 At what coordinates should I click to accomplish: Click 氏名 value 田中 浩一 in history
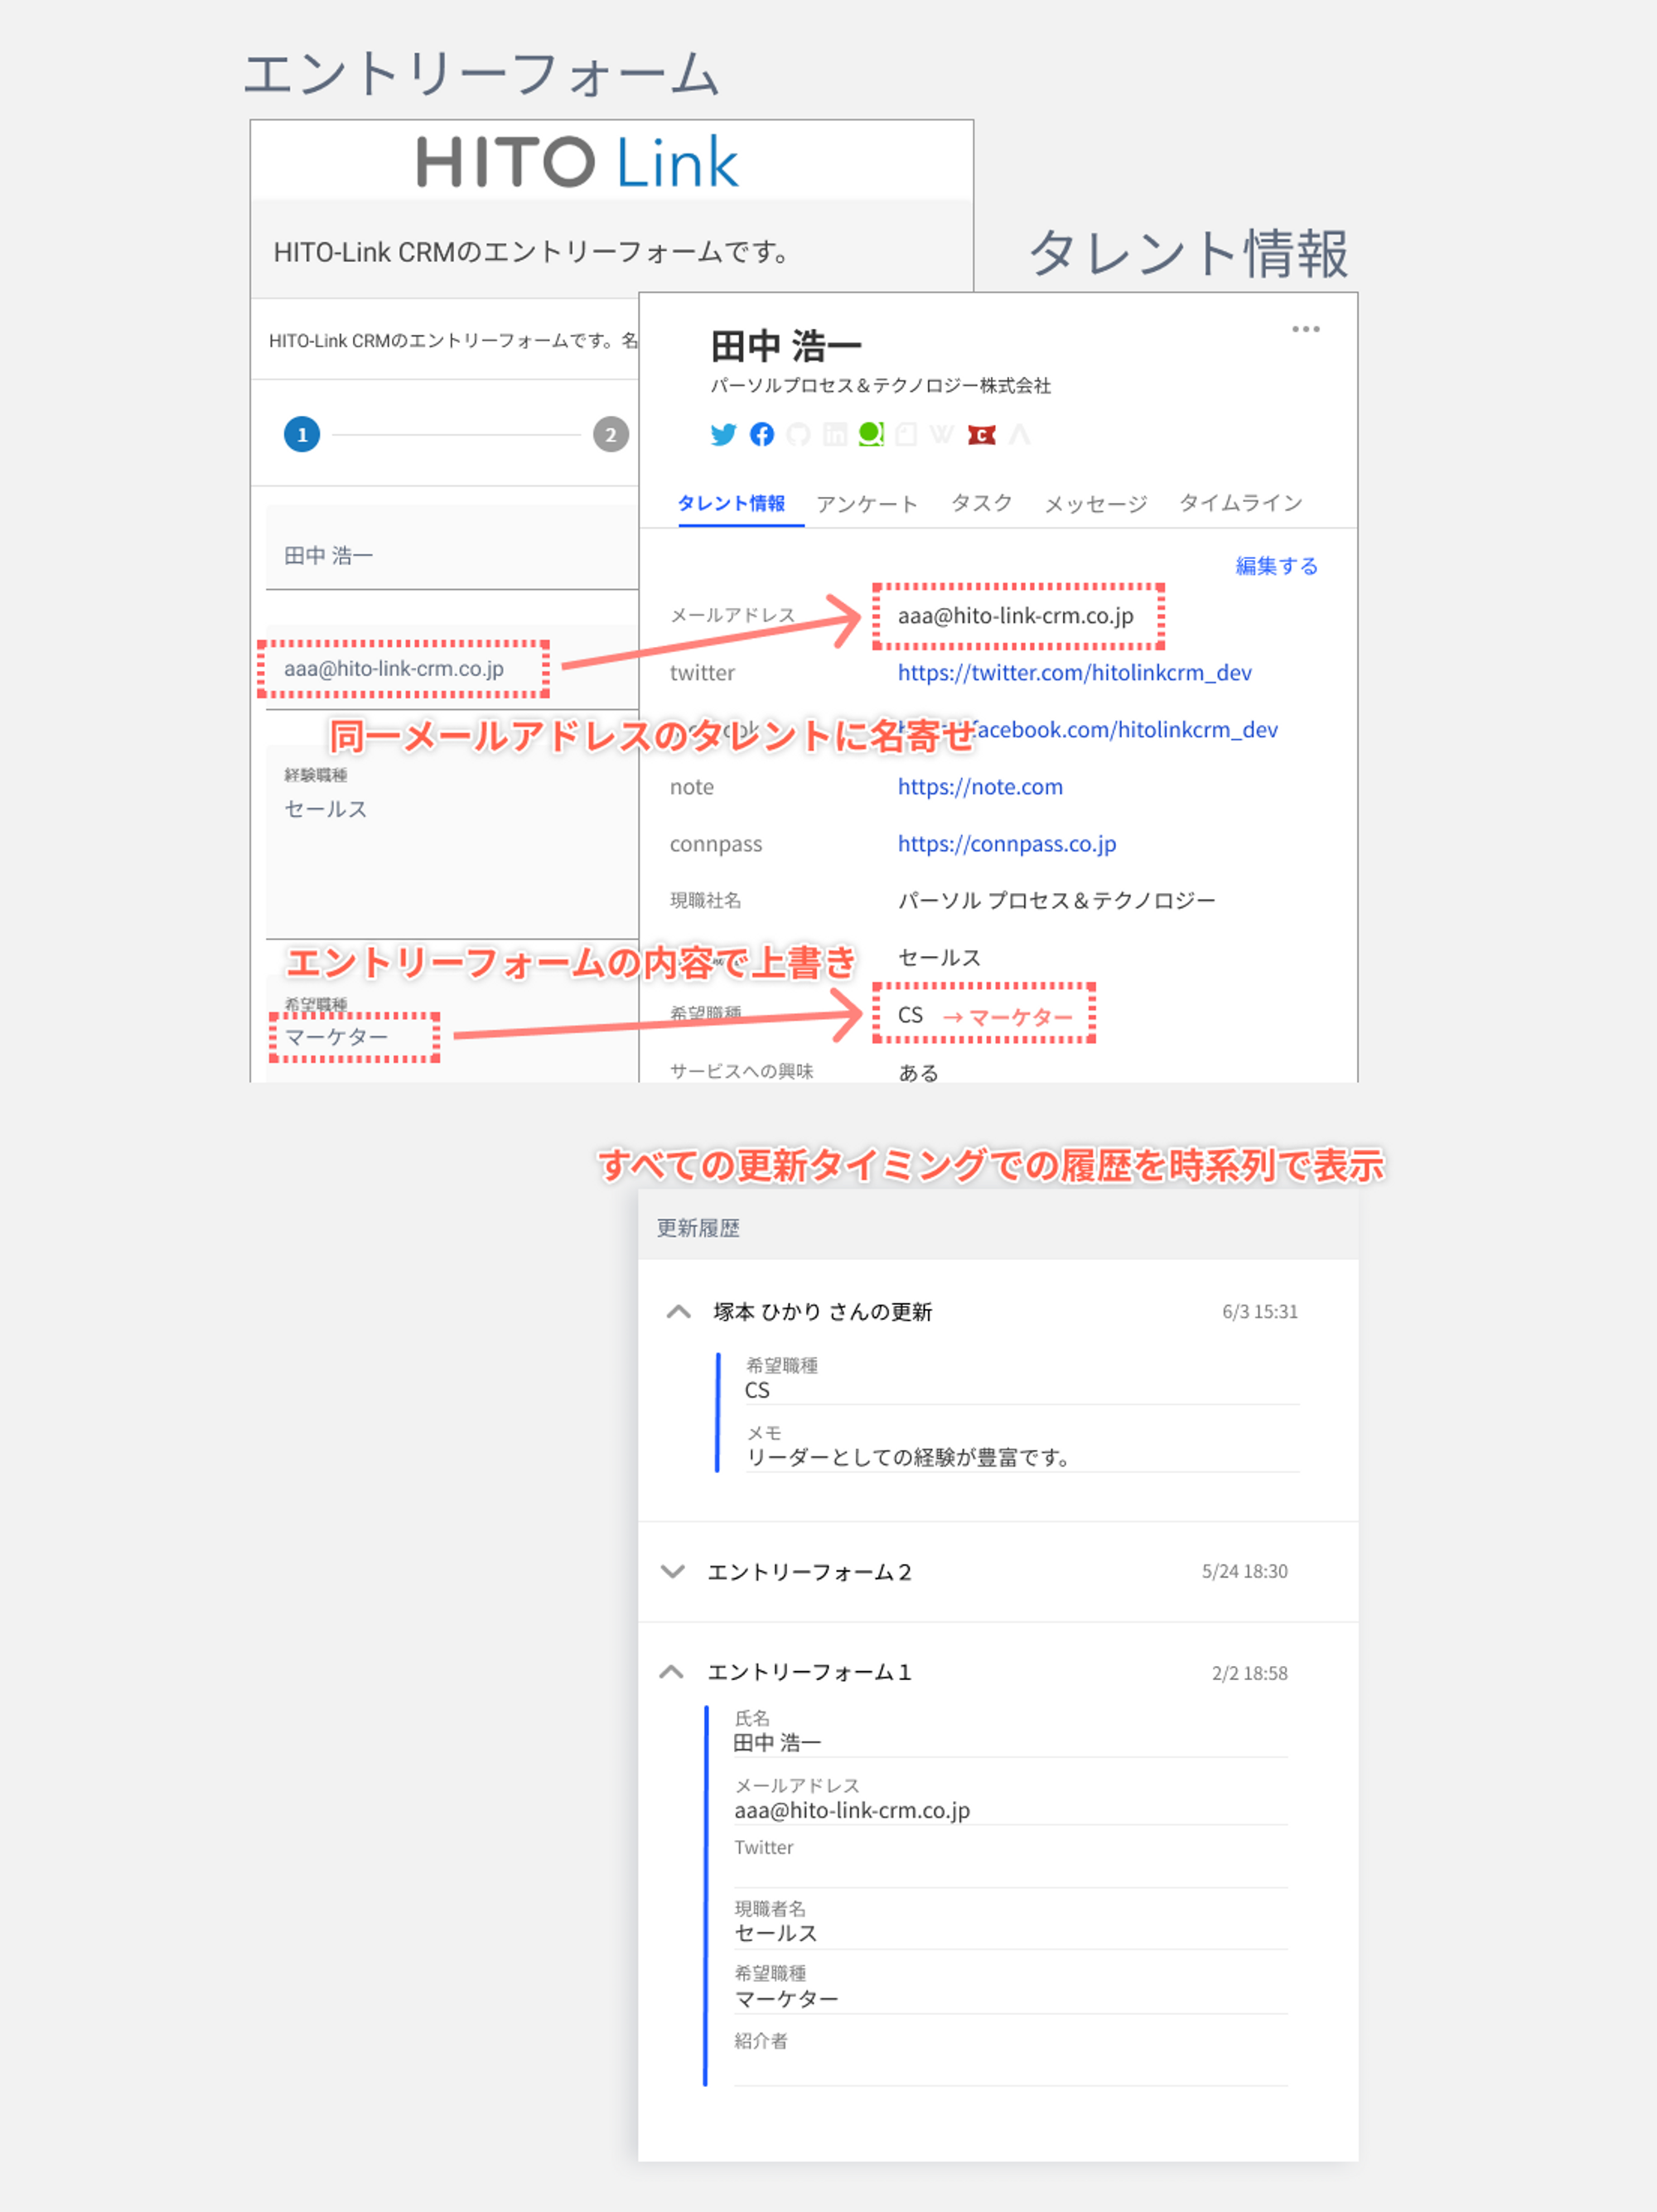point(777,1743)
